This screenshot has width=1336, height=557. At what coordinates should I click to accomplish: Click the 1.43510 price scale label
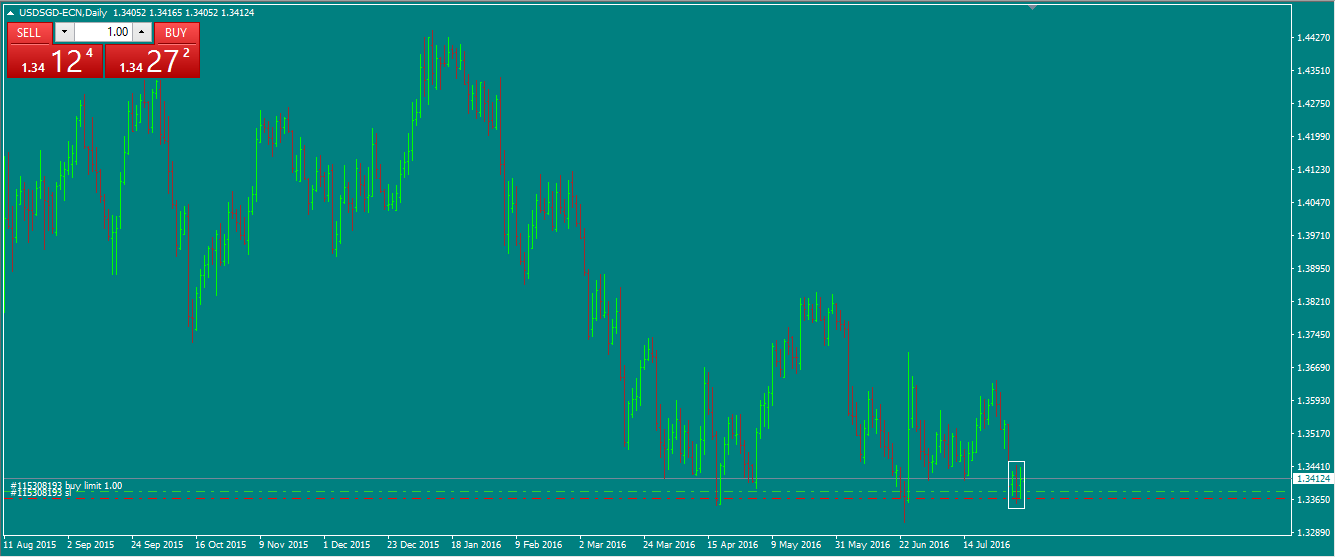pyautogui.click(x=1313, y=71)
